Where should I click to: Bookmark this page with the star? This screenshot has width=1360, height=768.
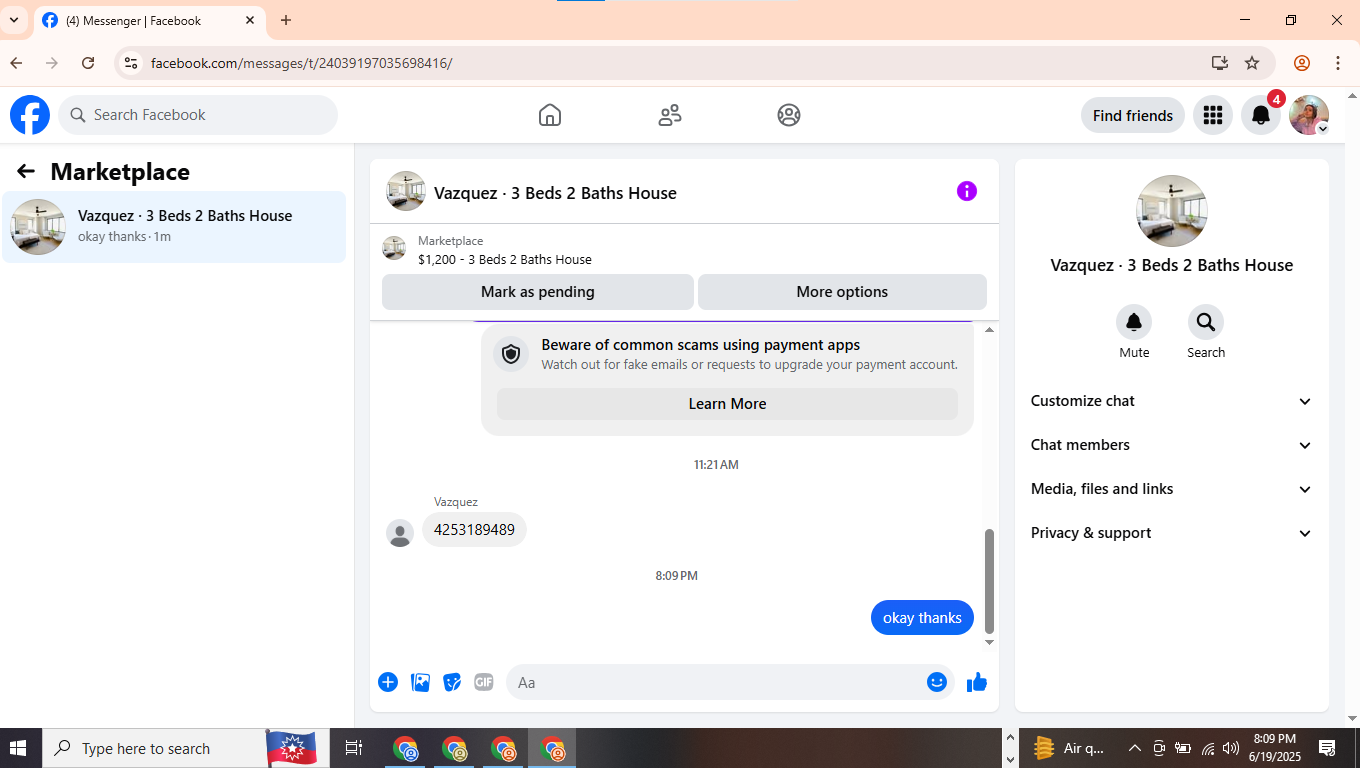pyautogui.click(x=1252, y=63)
